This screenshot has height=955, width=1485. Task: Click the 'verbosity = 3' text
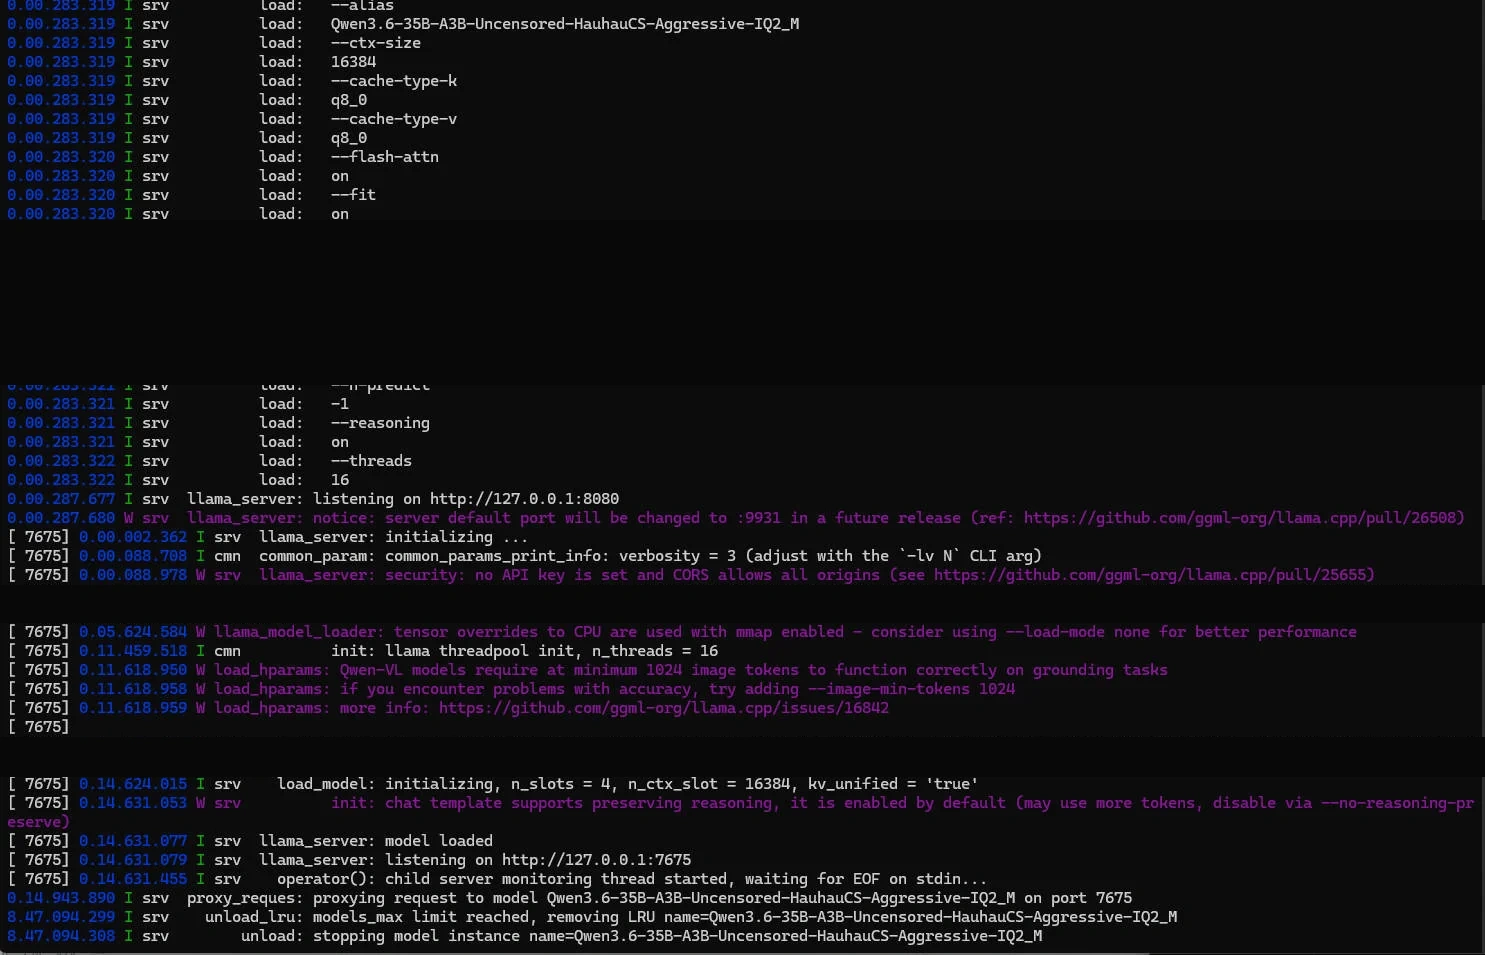click(x=678, y=556)
